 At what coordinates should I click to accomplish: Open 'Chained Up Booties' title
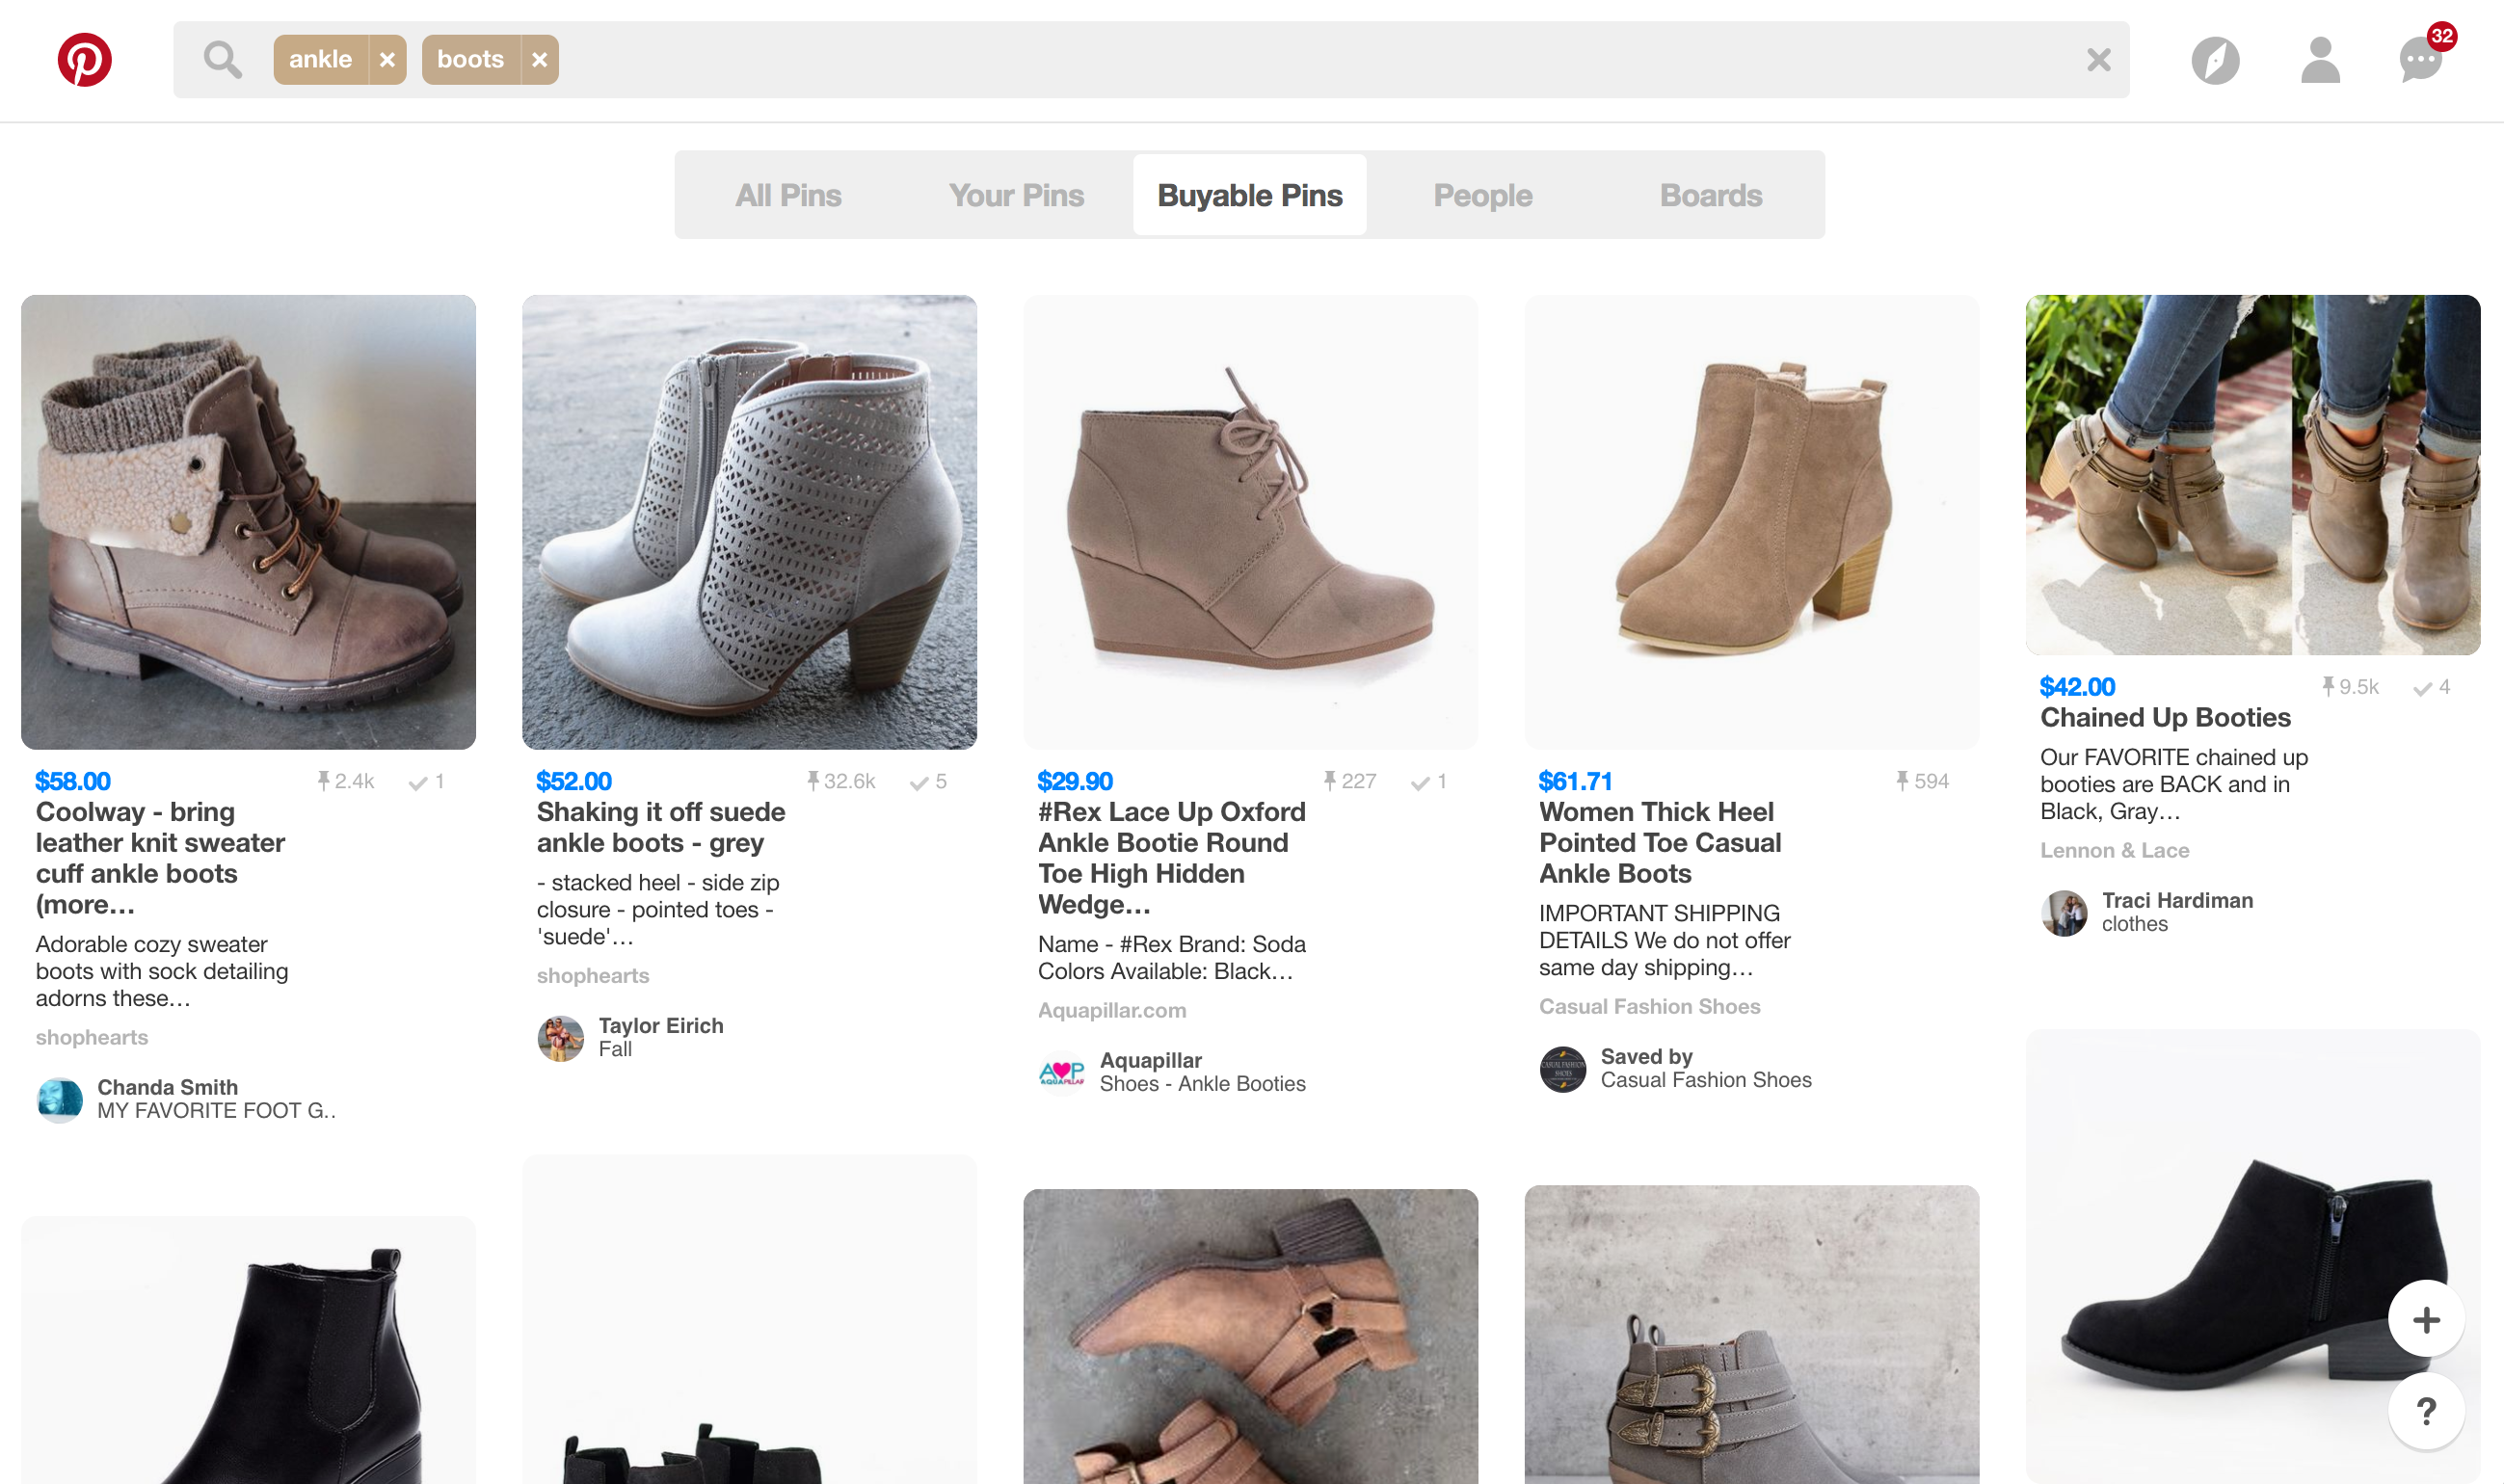2165,718
